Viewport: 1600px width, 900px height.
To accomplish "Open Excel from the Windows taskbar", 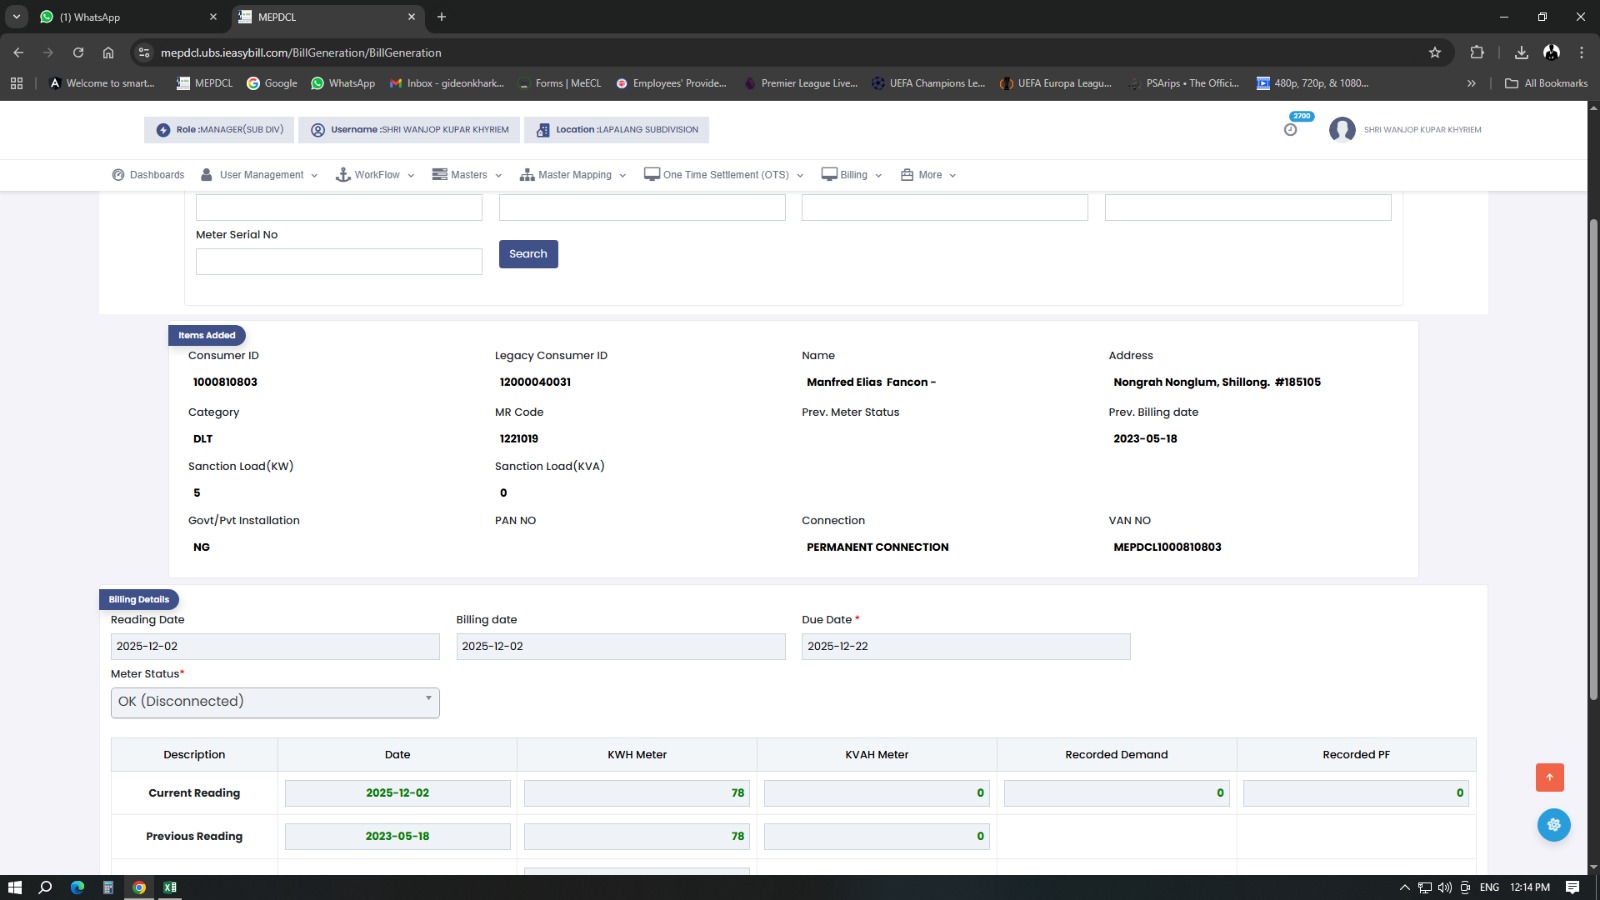I will click(x=170, y=887).
